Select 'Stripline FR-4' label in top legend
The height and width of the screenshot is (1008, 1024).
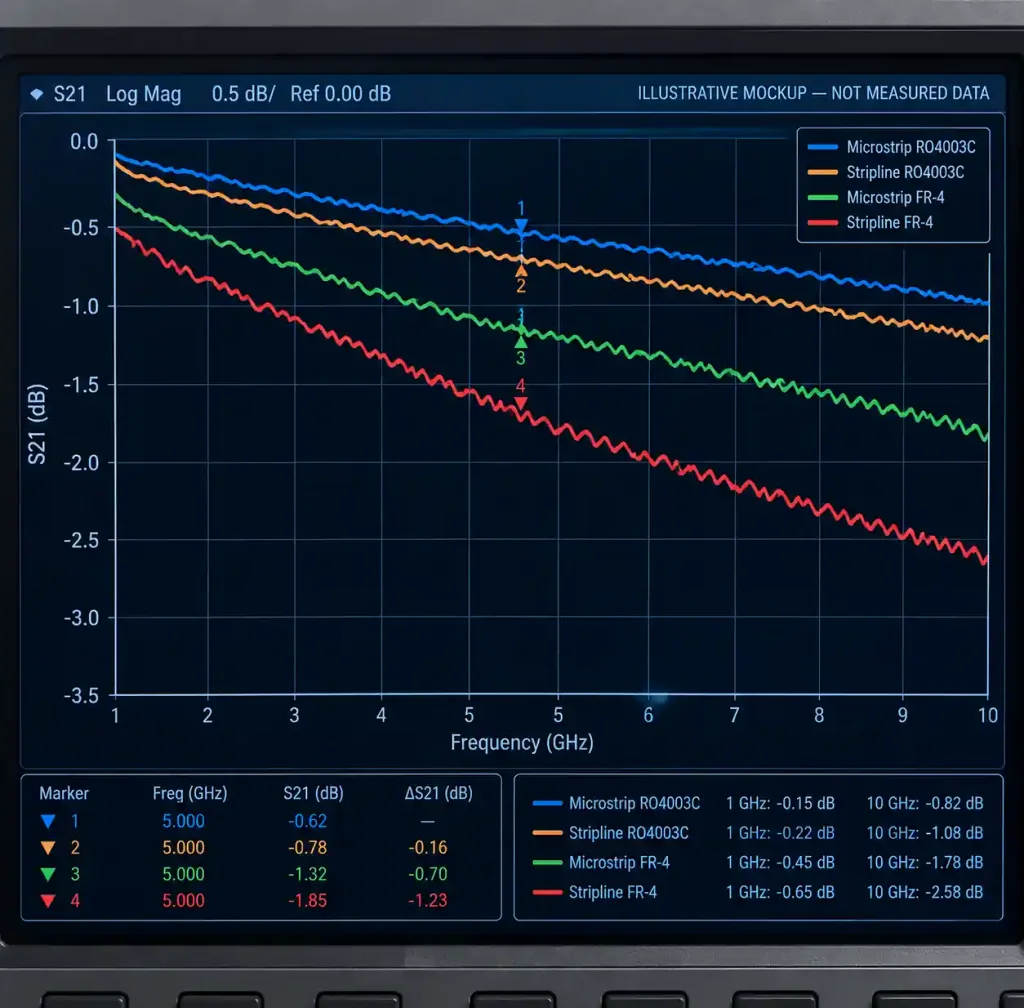(889, 223)
